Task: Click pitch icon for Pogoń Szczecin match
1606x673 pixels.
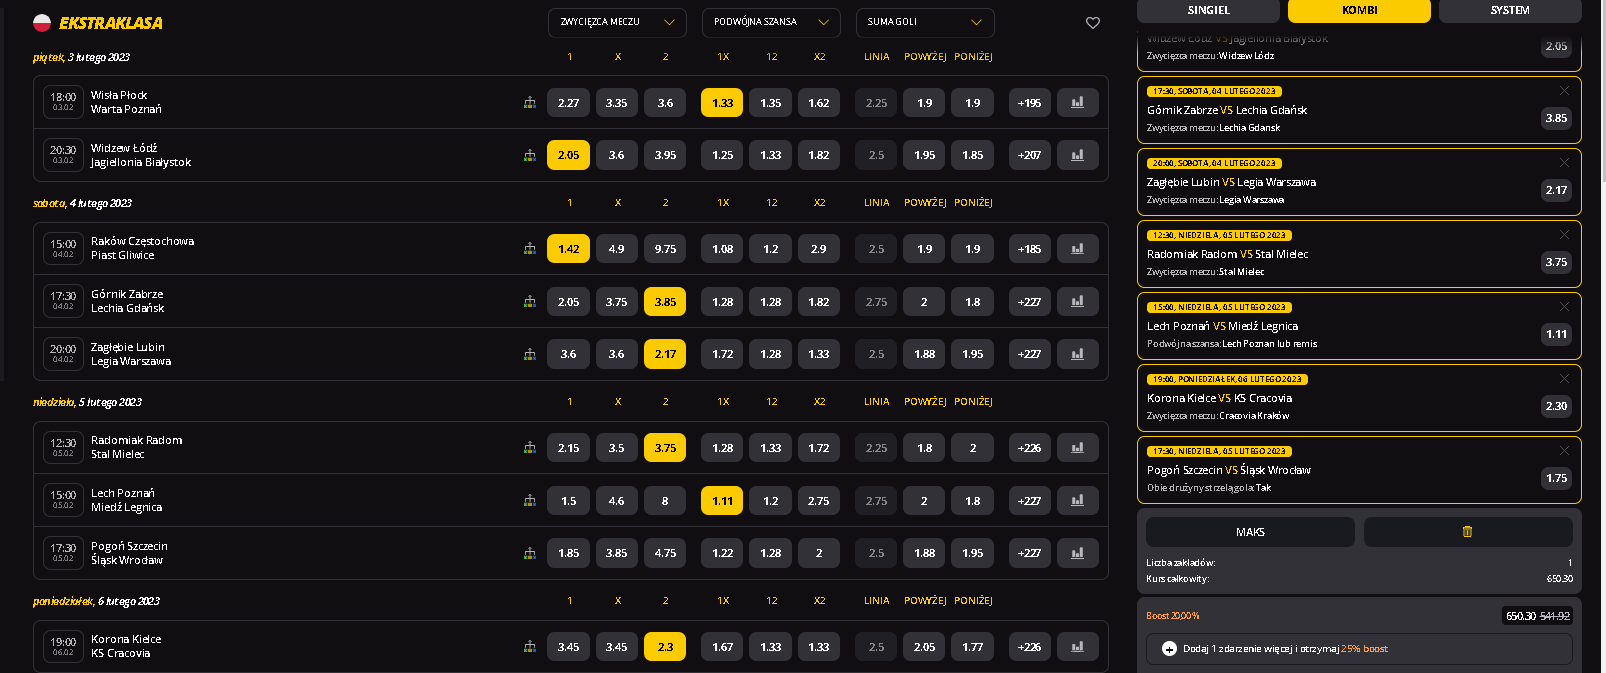Action: (530, 553)
